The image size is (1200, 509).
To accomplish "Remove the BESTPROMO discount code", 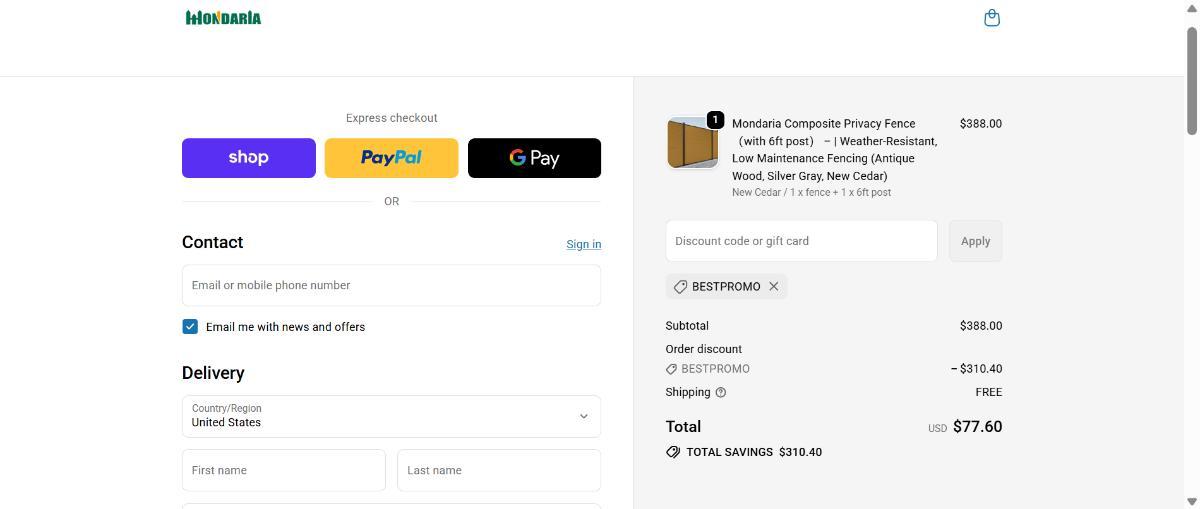I will (773, 287).
